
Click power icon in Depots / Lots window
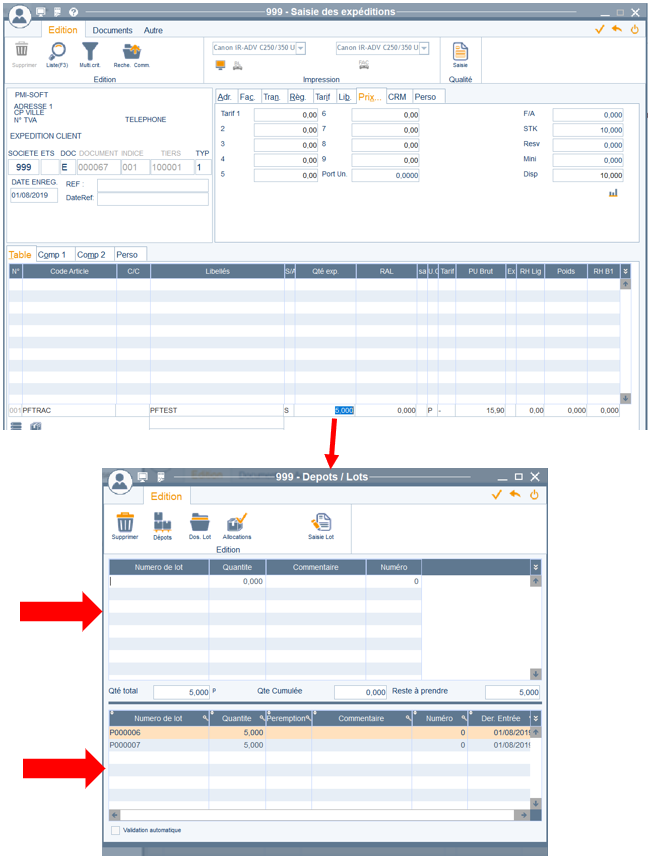(534, 495)
